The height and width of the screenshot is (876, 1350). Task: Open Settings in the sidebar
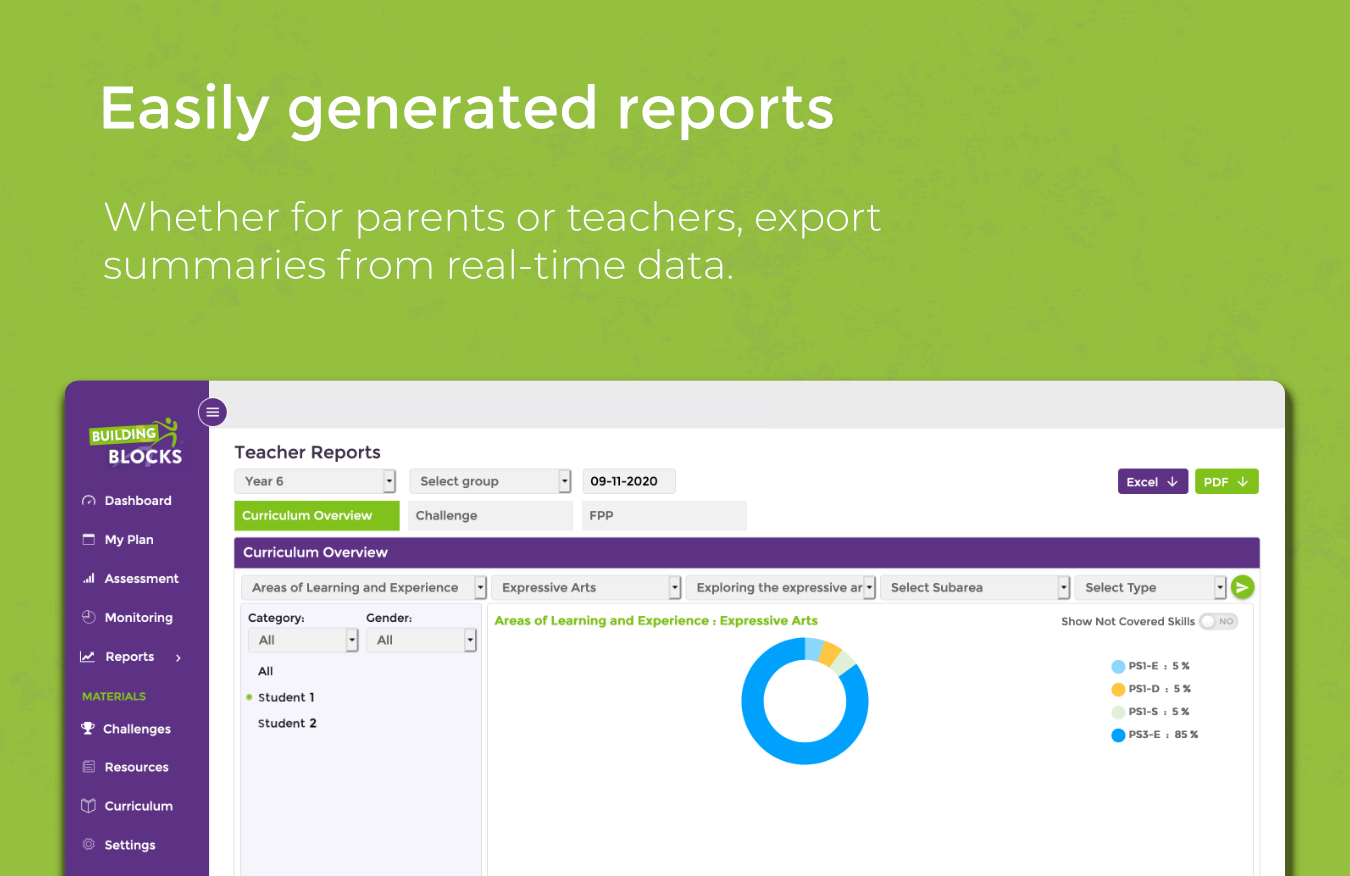[x=130, y=845]
